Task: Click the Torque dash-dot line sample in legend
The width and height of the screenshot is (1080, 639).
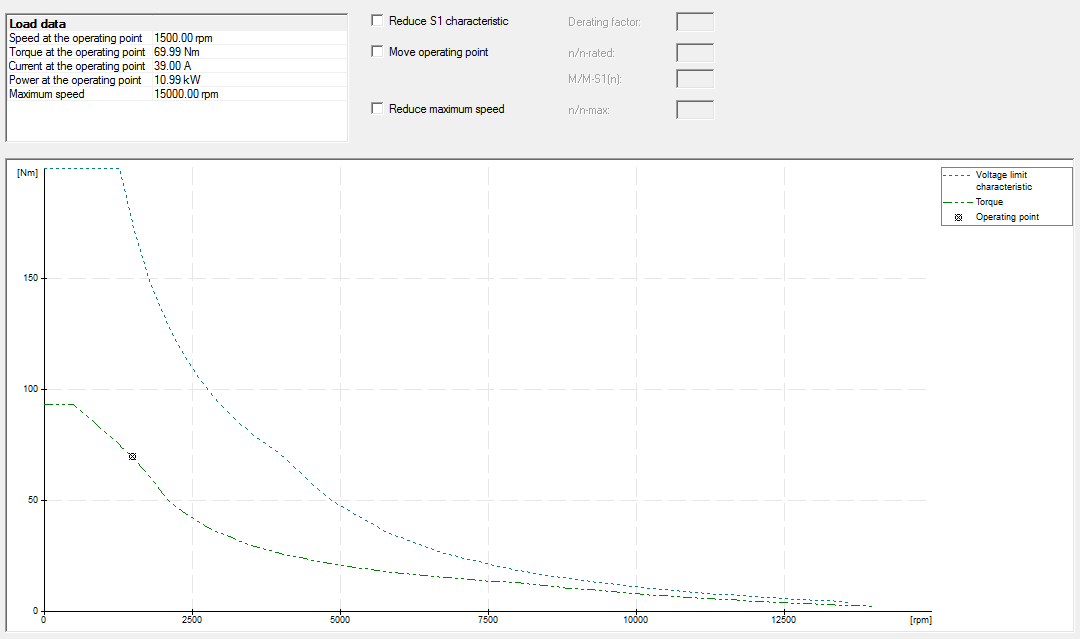Action: click(x=958, y=202)
